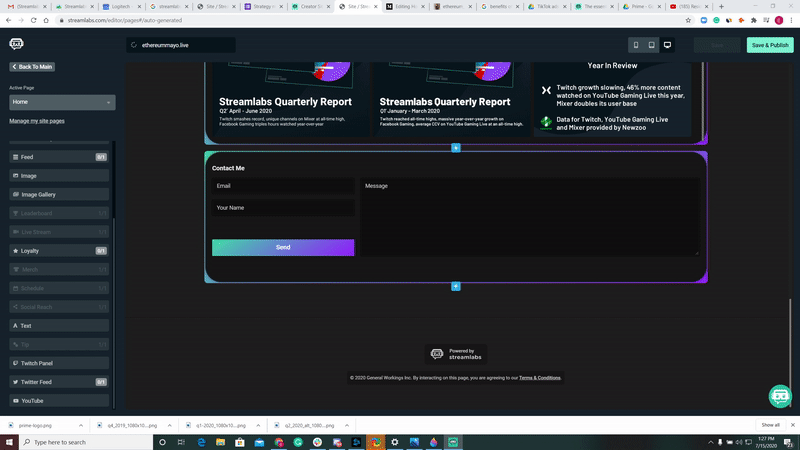Select the disabled Social Reach widget
The height and width of the screenshot is (450, 800).
coord(59,307)
